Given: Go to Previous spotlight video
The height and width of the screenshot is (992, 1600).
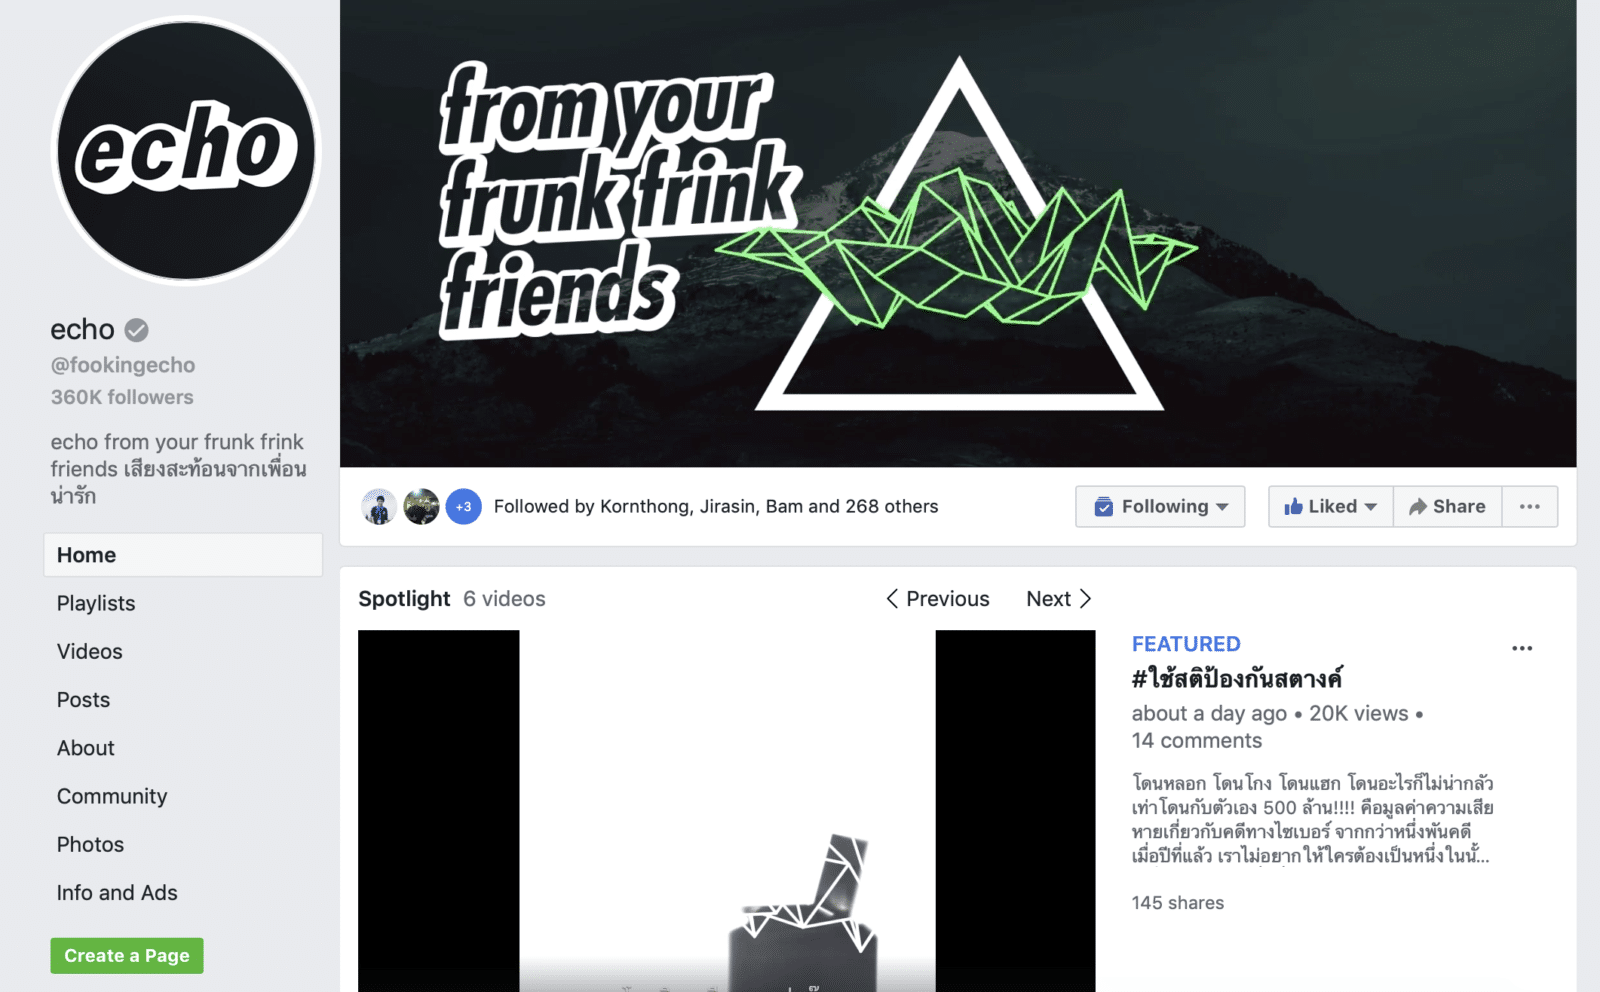Looking at the screenshot, I should click(x=937, y=599).
